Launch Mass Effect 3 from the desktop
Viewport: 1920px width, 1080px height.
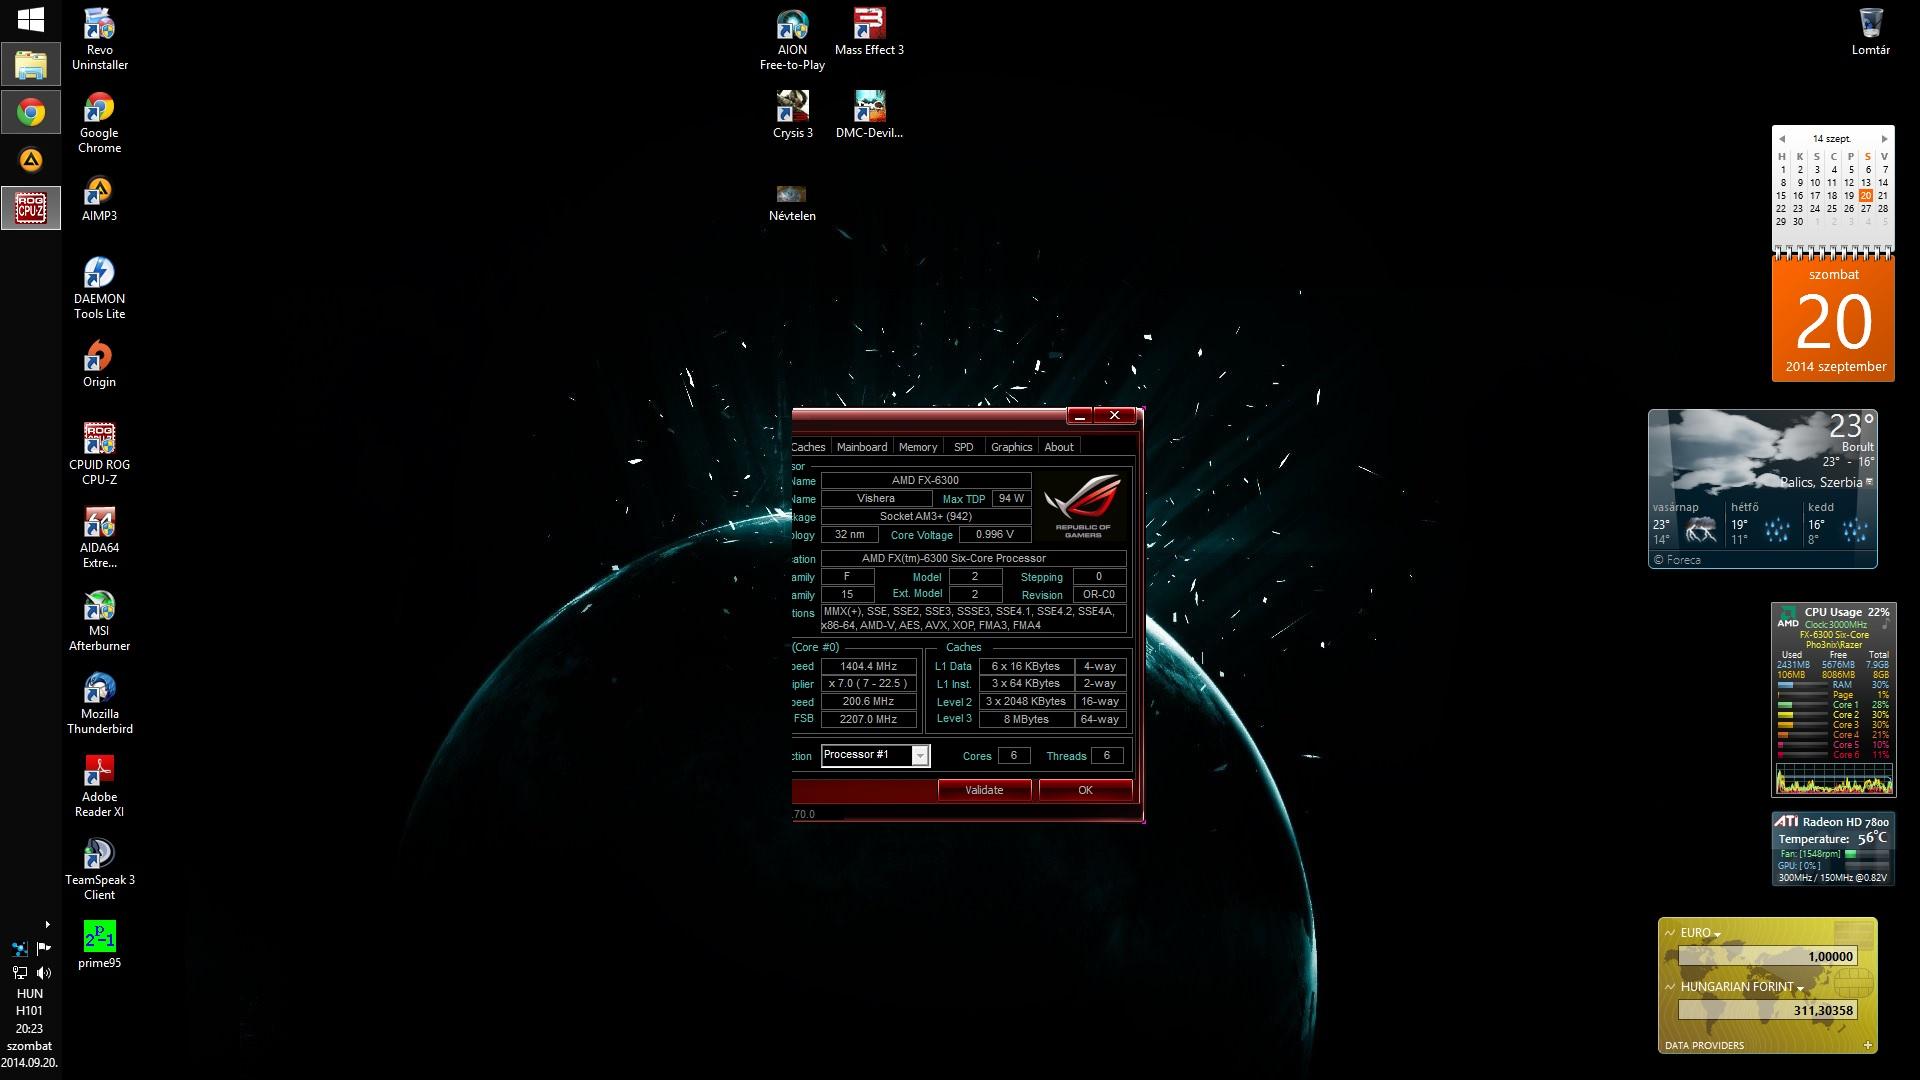(869, 25)
